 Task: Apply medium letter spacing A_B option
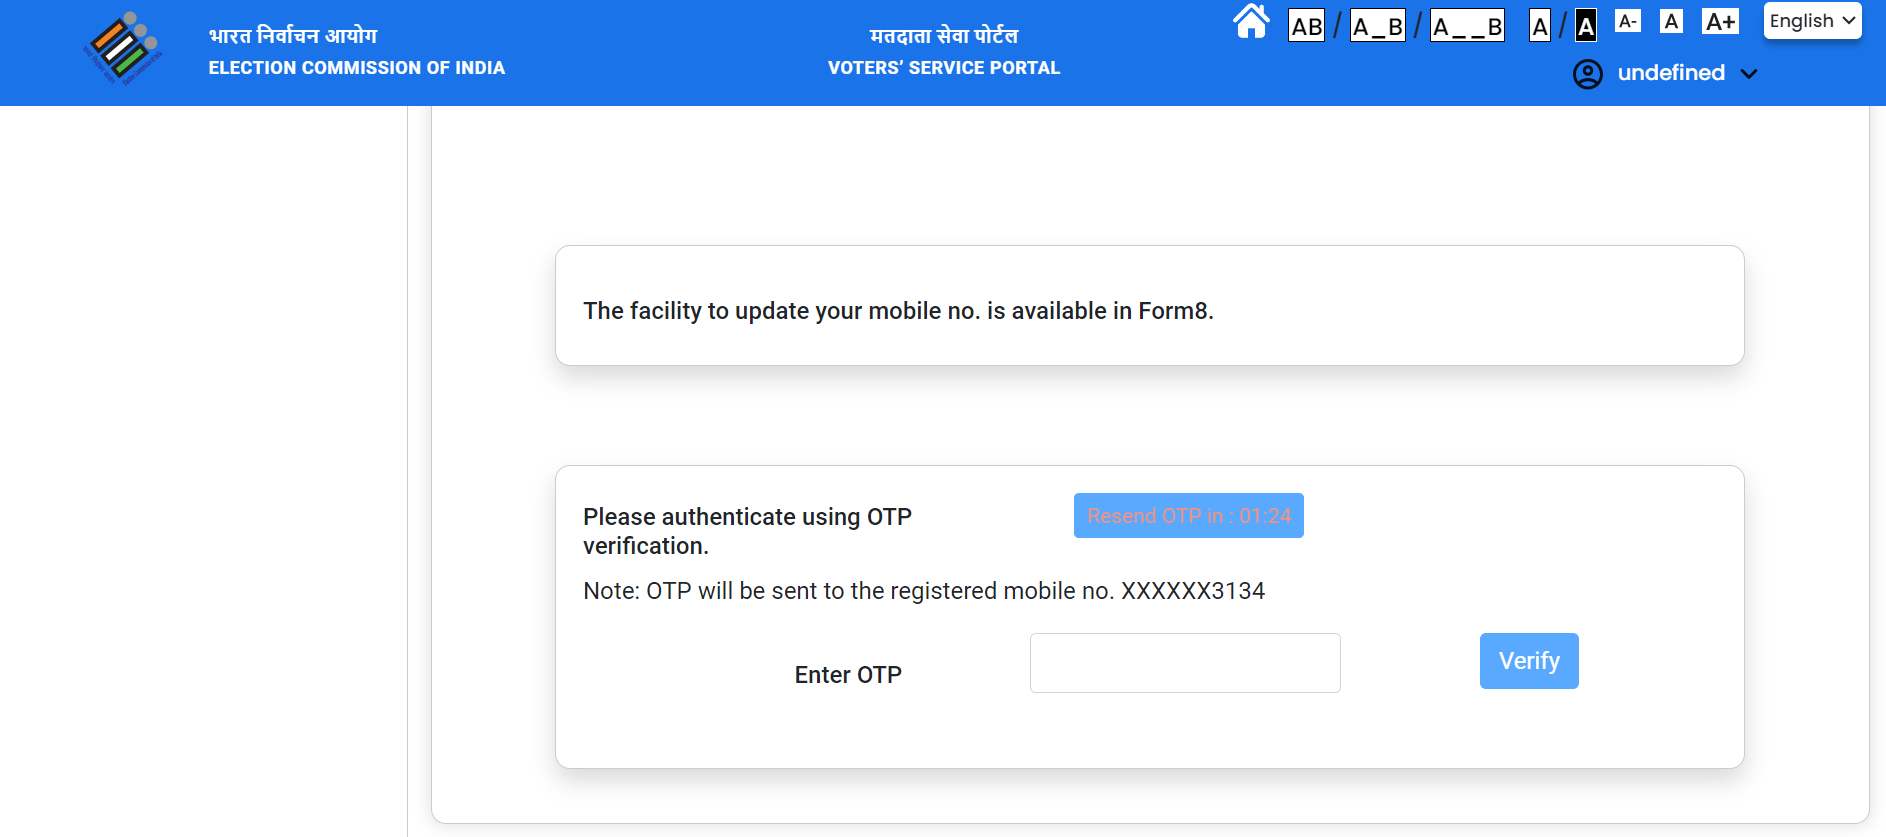[x=1377, y=26]
